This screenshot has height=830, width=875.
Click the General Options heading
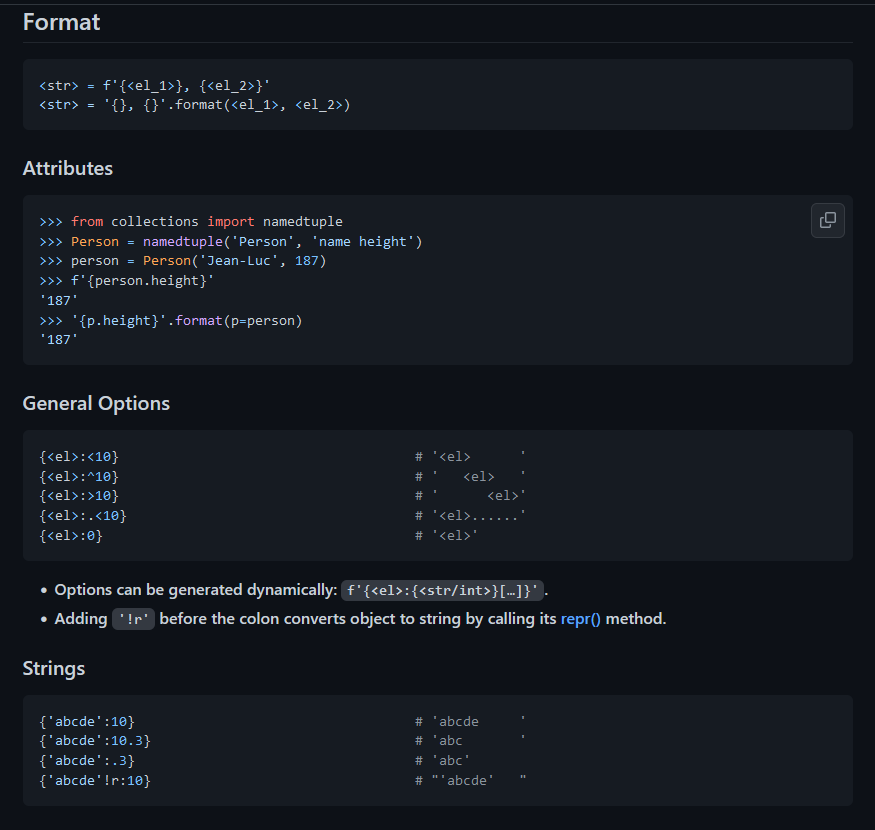(96, 403)
